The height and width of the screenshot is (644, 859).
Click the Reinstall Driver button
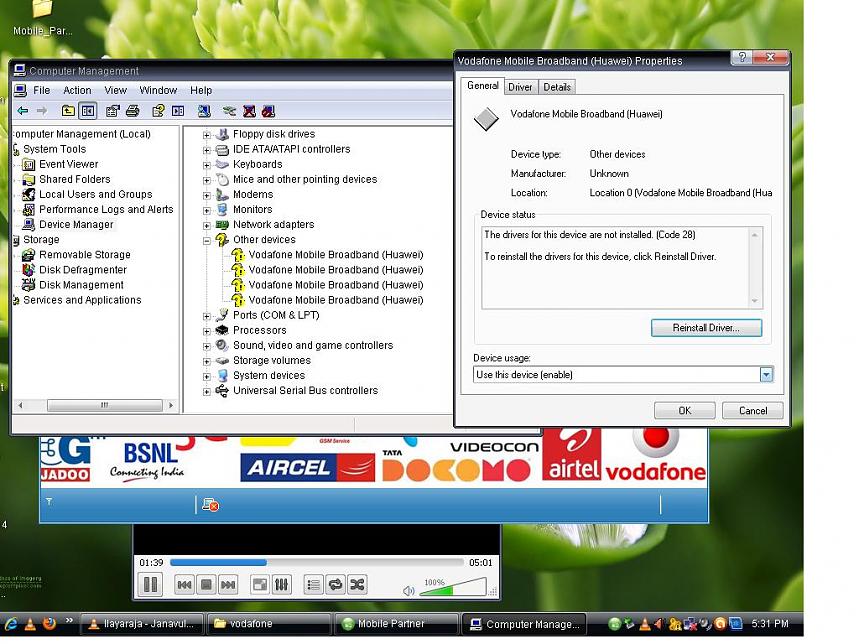pyautogui.click(x=706, y=328)
